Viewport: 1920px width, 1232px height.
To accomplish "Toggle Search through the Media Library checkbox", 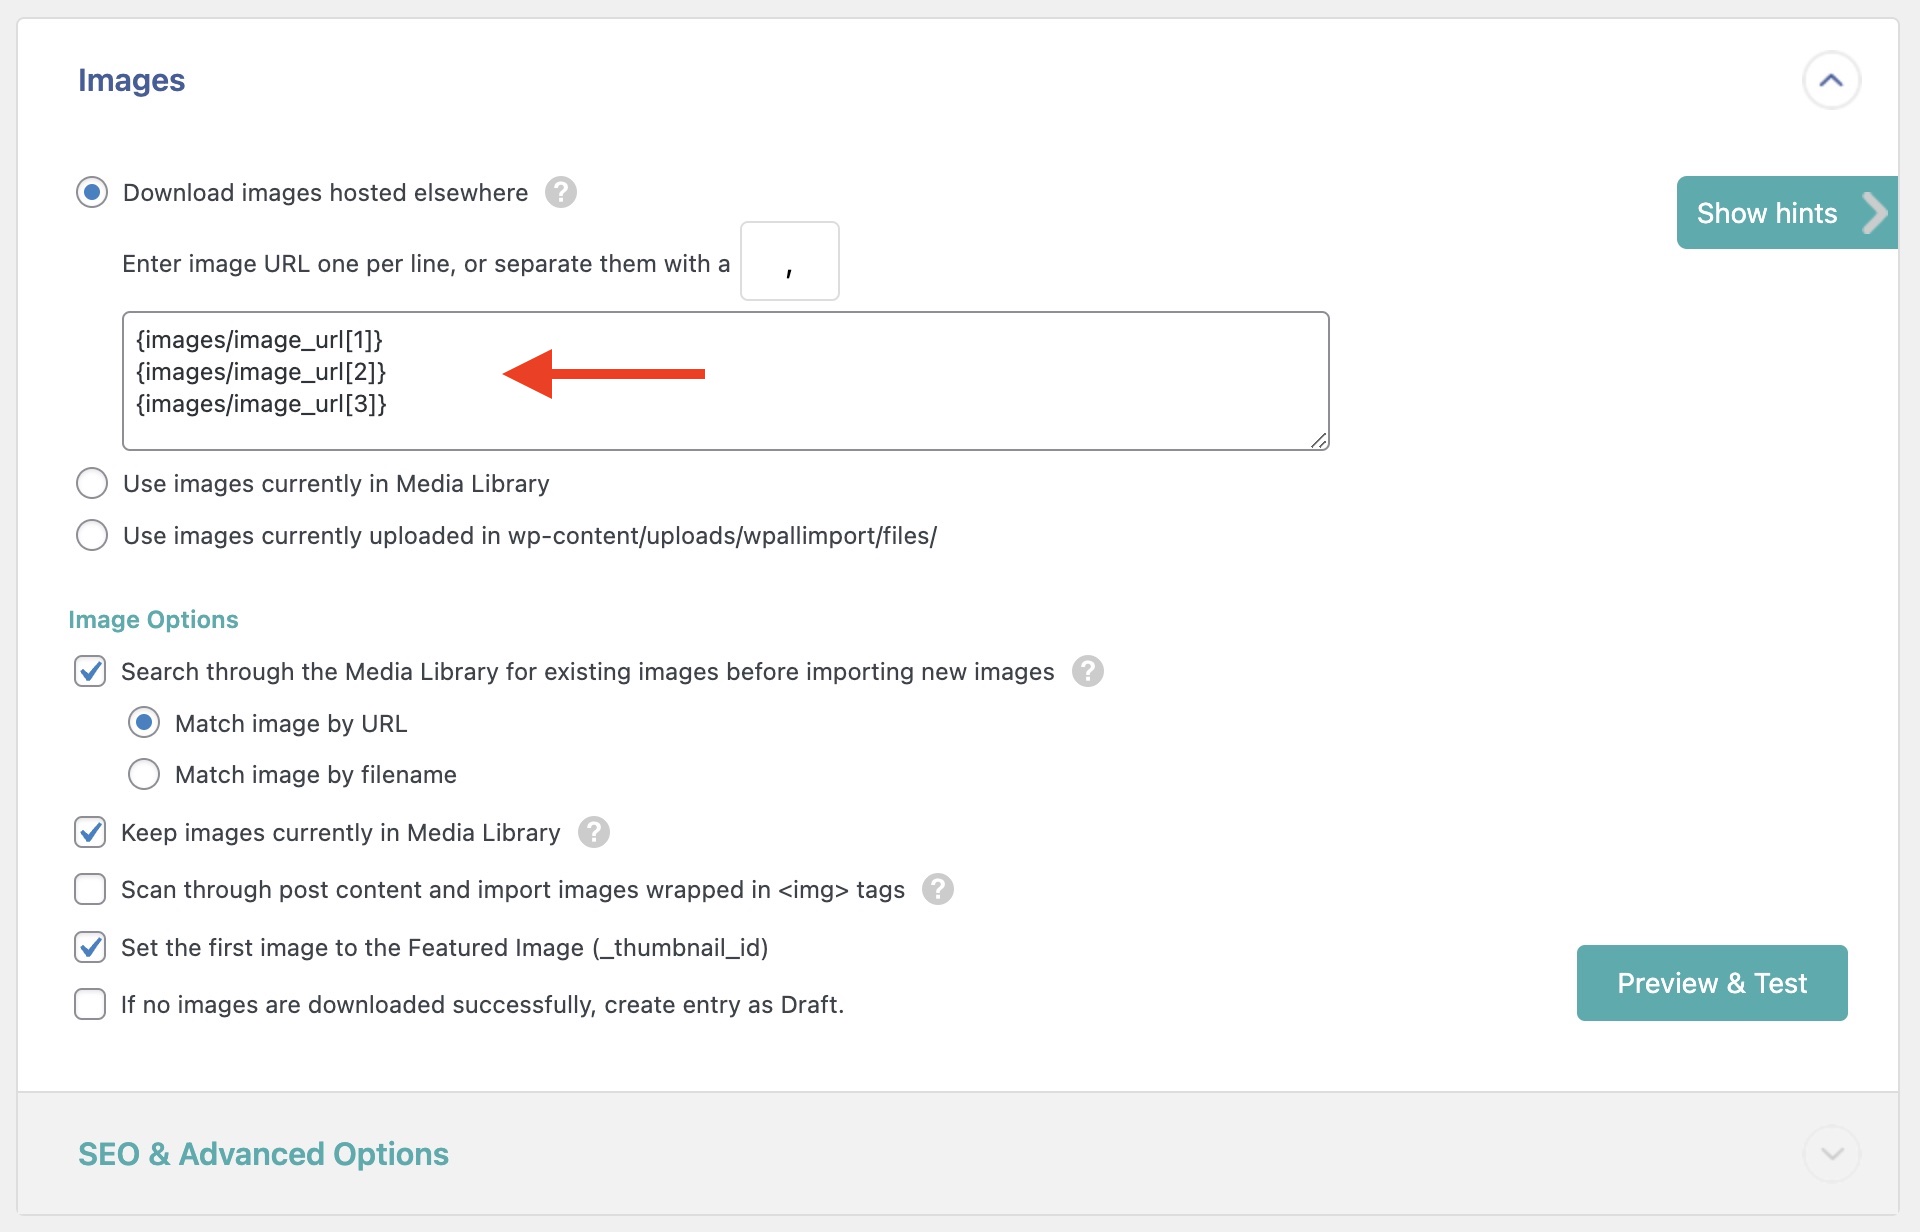I will (x=90, y=671).
